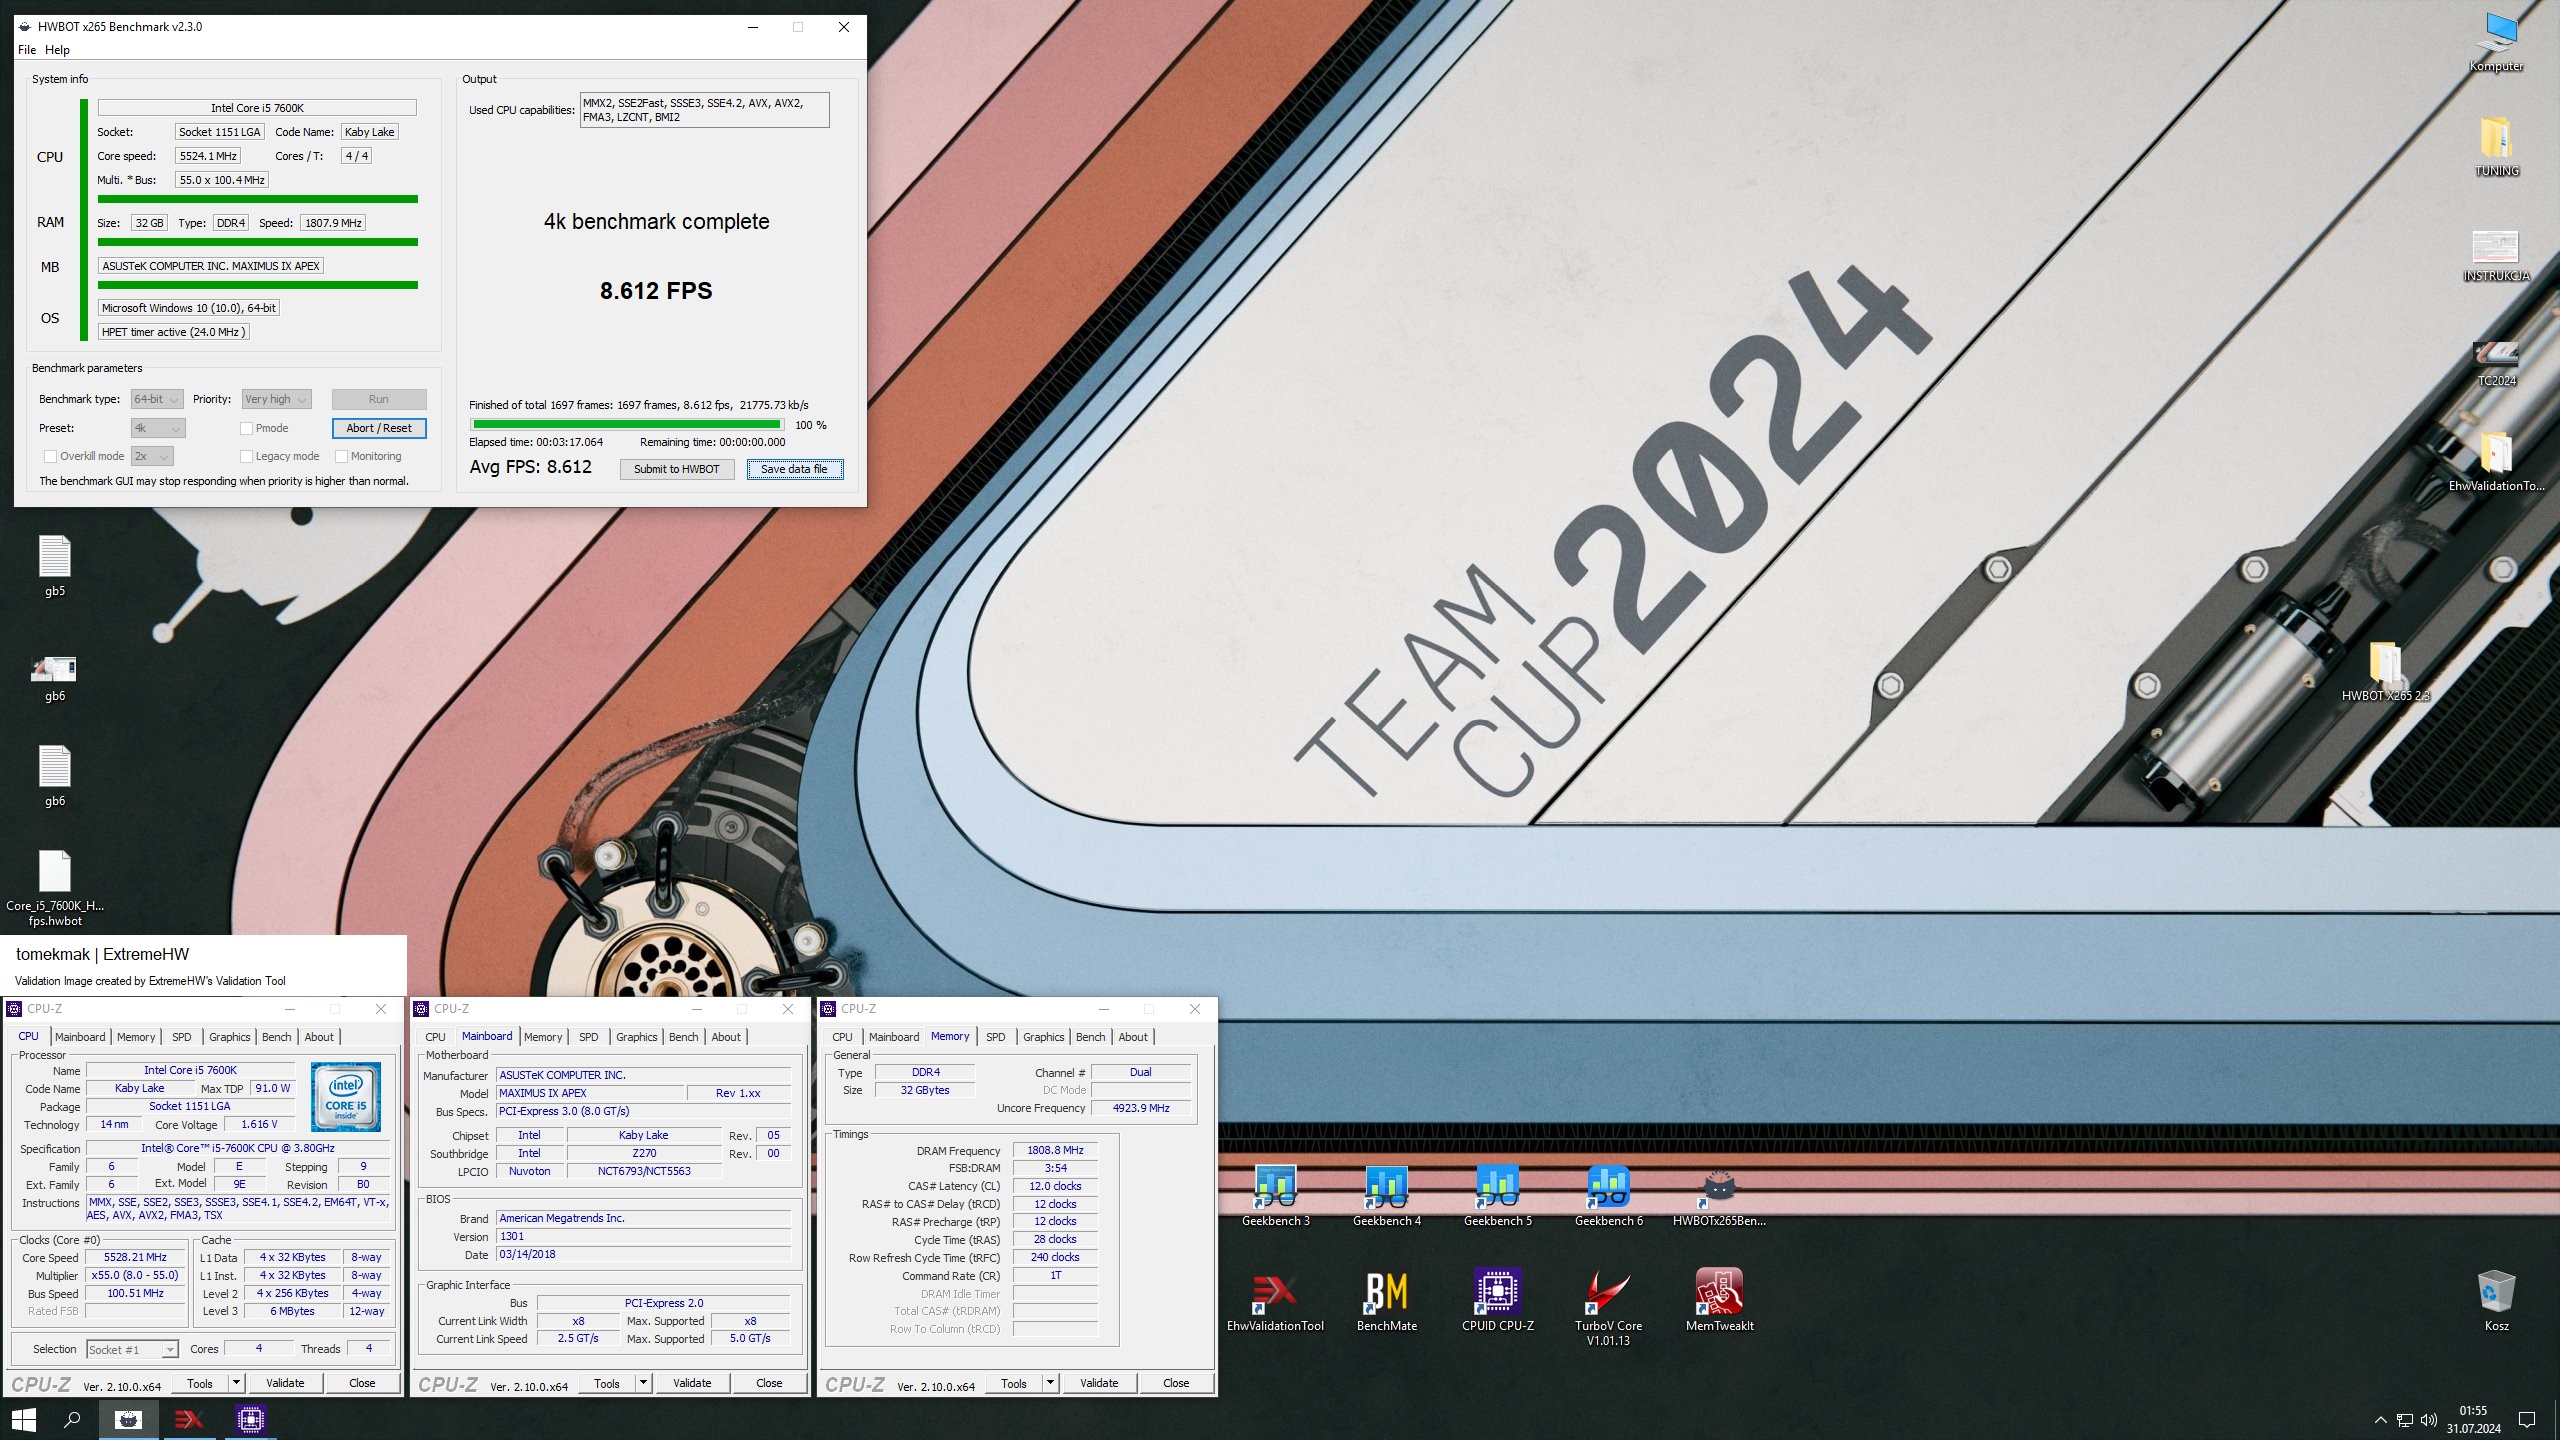Open the TC2024 desktop icon

2496,362
